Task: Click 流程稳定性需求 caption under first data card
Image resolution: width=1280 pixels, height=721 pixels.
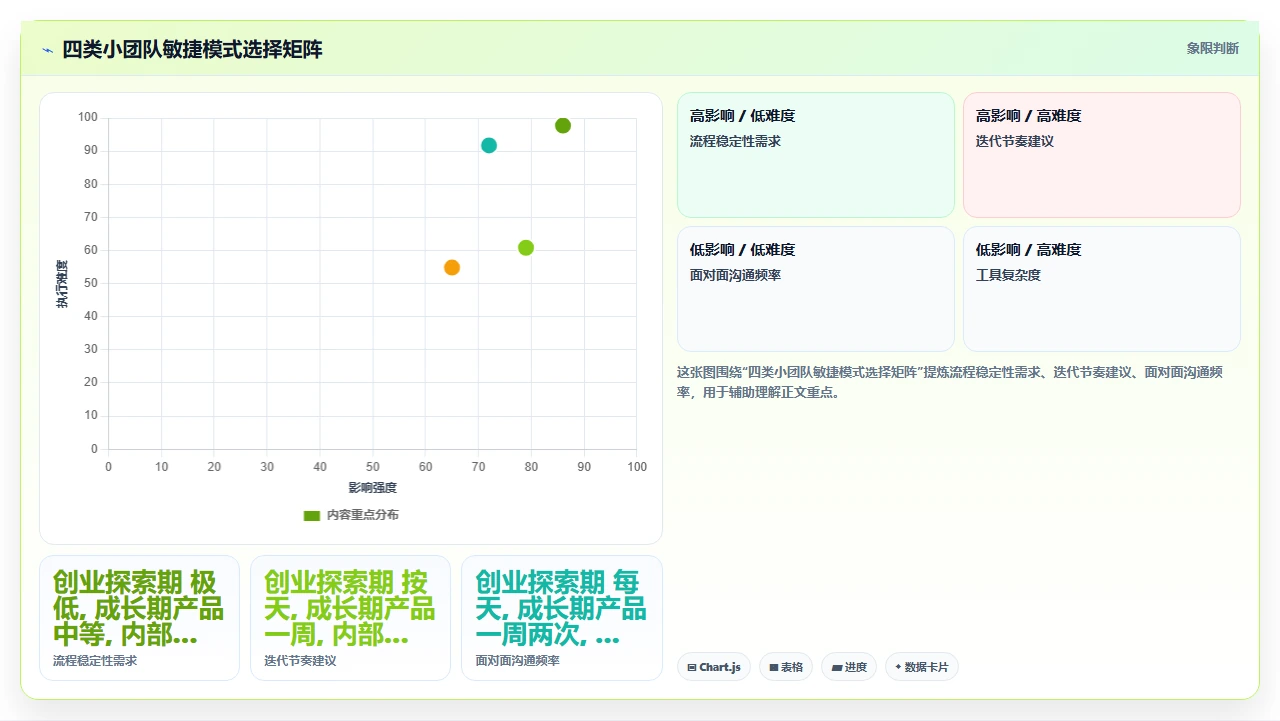Action: pos(95,661)
